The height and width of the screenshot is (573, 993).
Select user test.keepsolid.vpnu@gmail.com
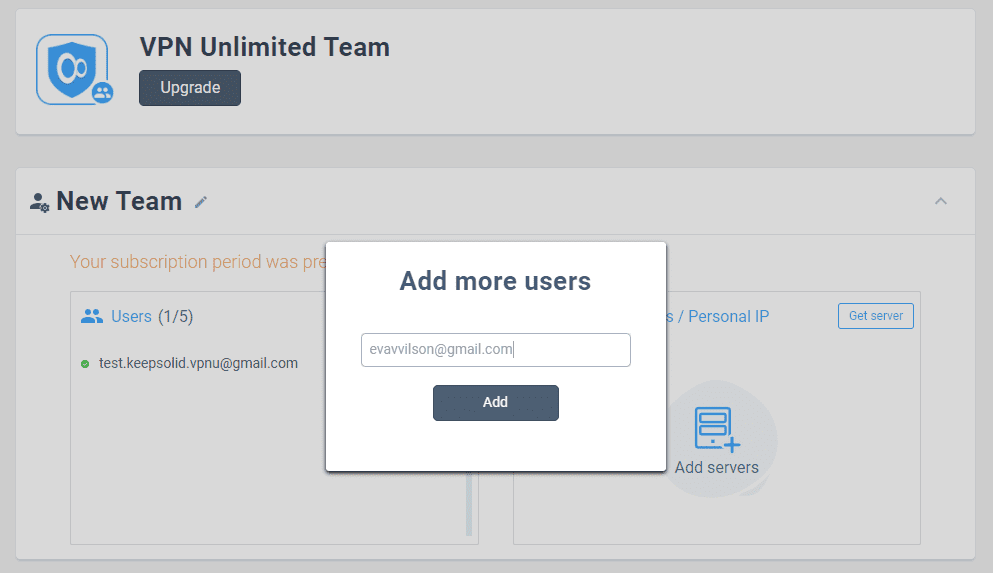coord(198,363)
